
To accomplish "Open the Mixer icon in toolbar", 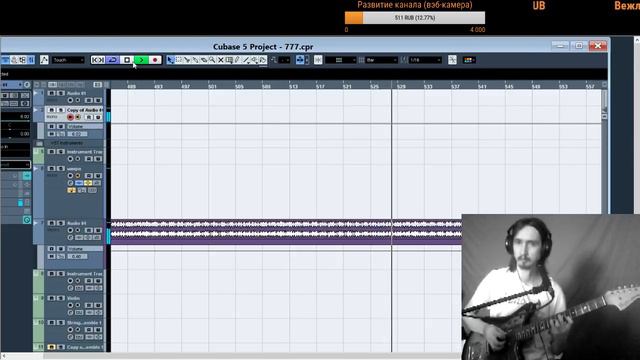I will (31, 60).
